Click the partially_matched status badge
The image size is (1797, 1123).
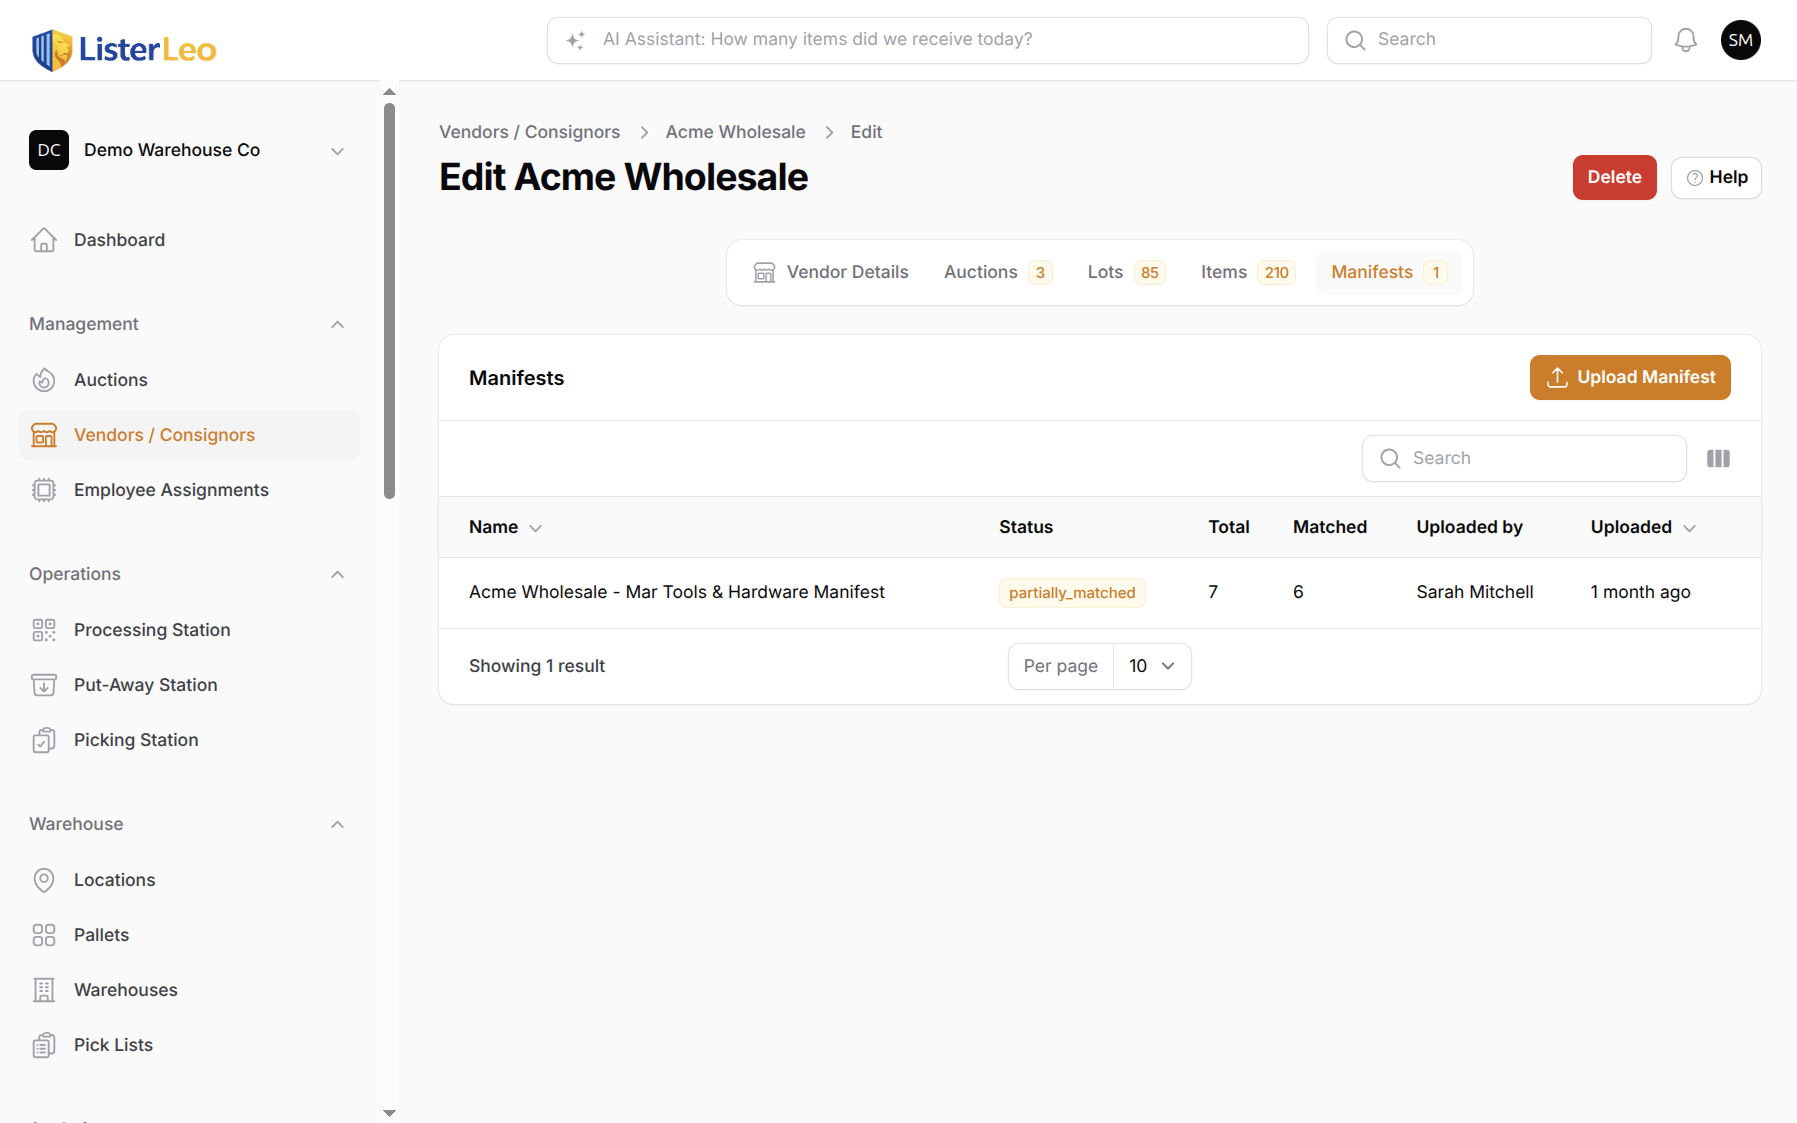tap(1072, 593)
